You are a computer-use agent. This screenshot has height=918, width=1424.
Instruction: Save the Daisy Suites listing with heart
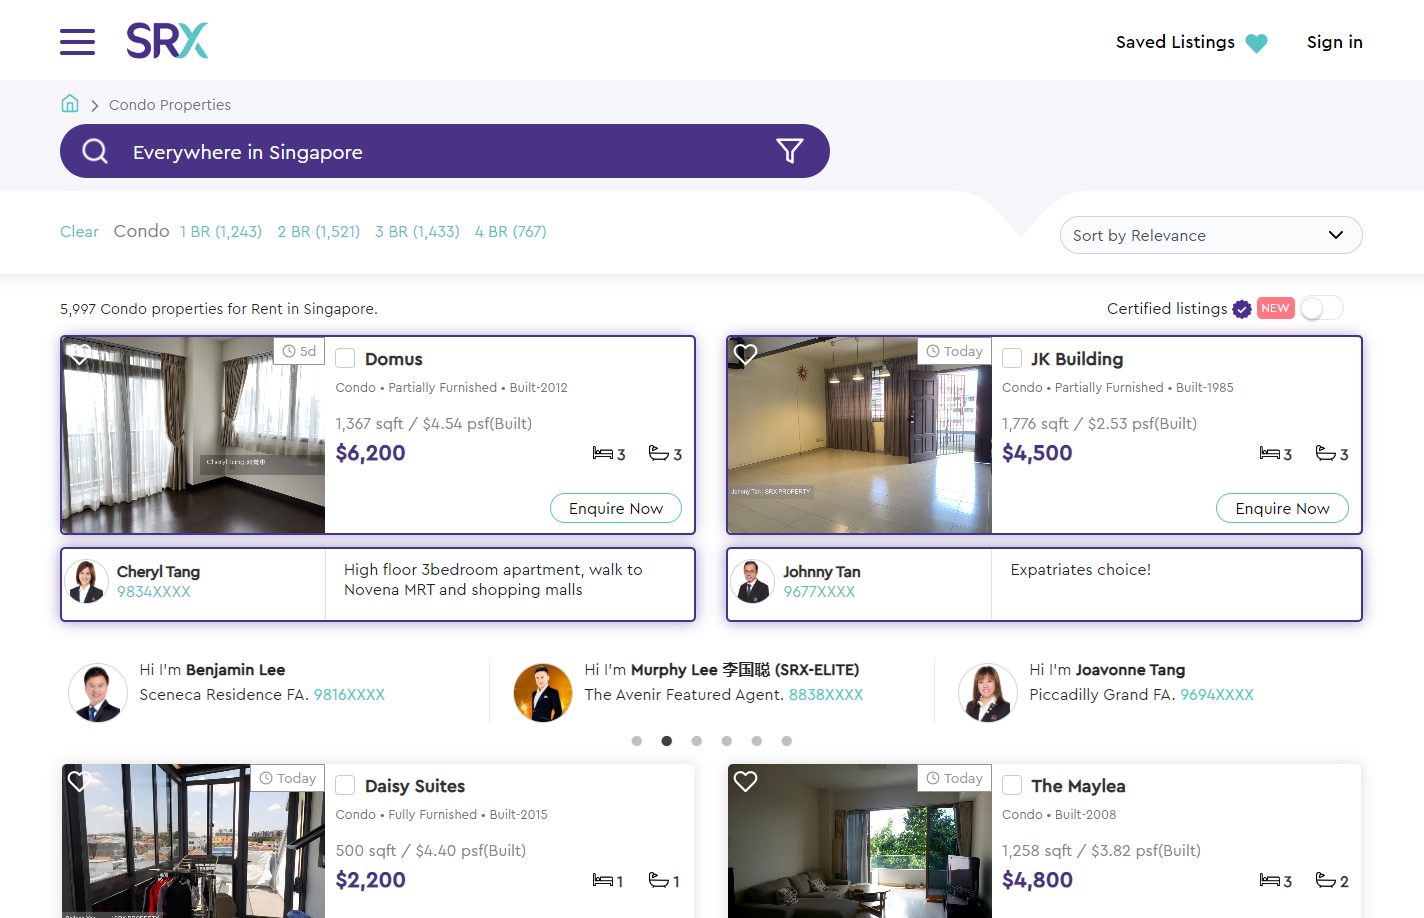coord(79,781)
